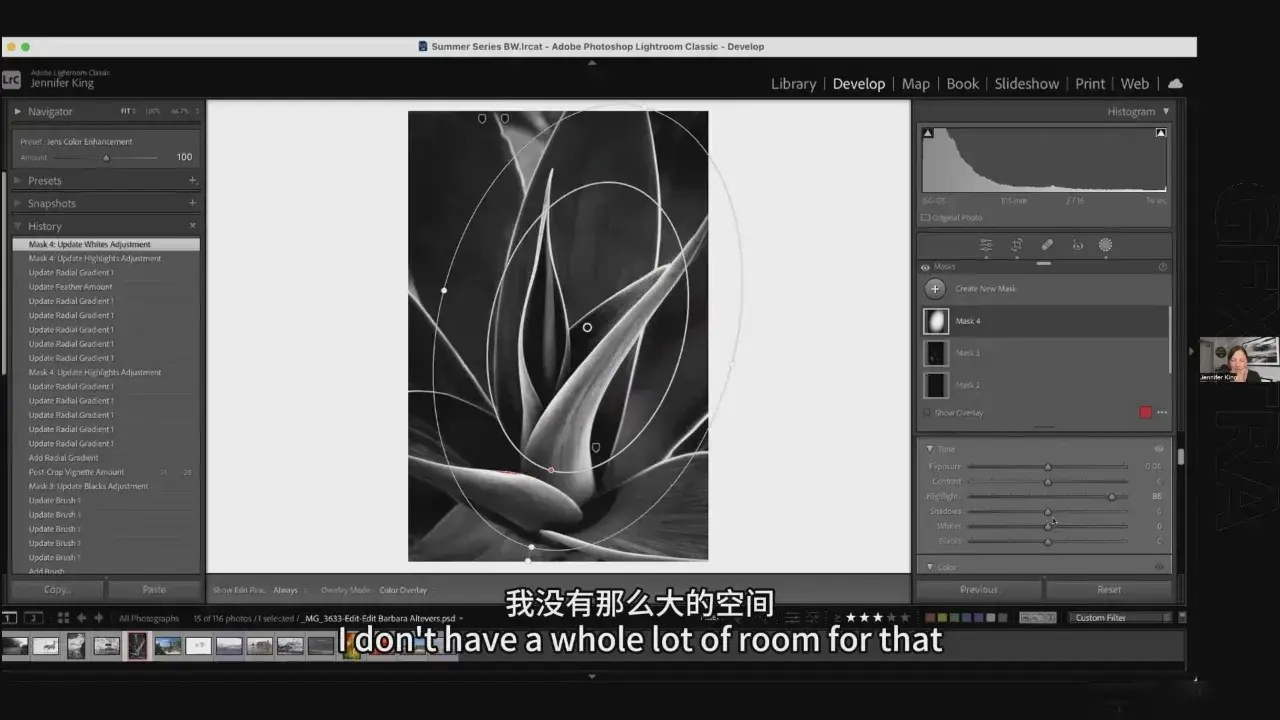Select the Red Eye correction tool

(1077, 245)
